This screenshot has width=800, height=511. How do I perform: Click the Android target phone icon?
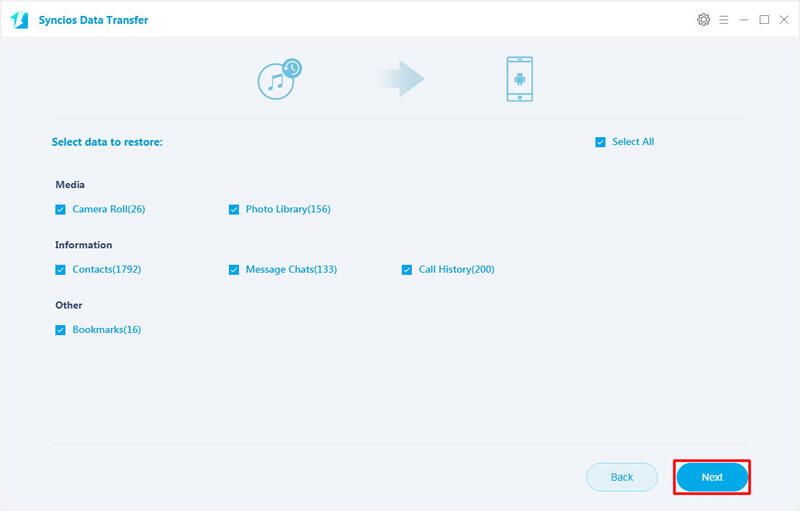coord(519,79)
